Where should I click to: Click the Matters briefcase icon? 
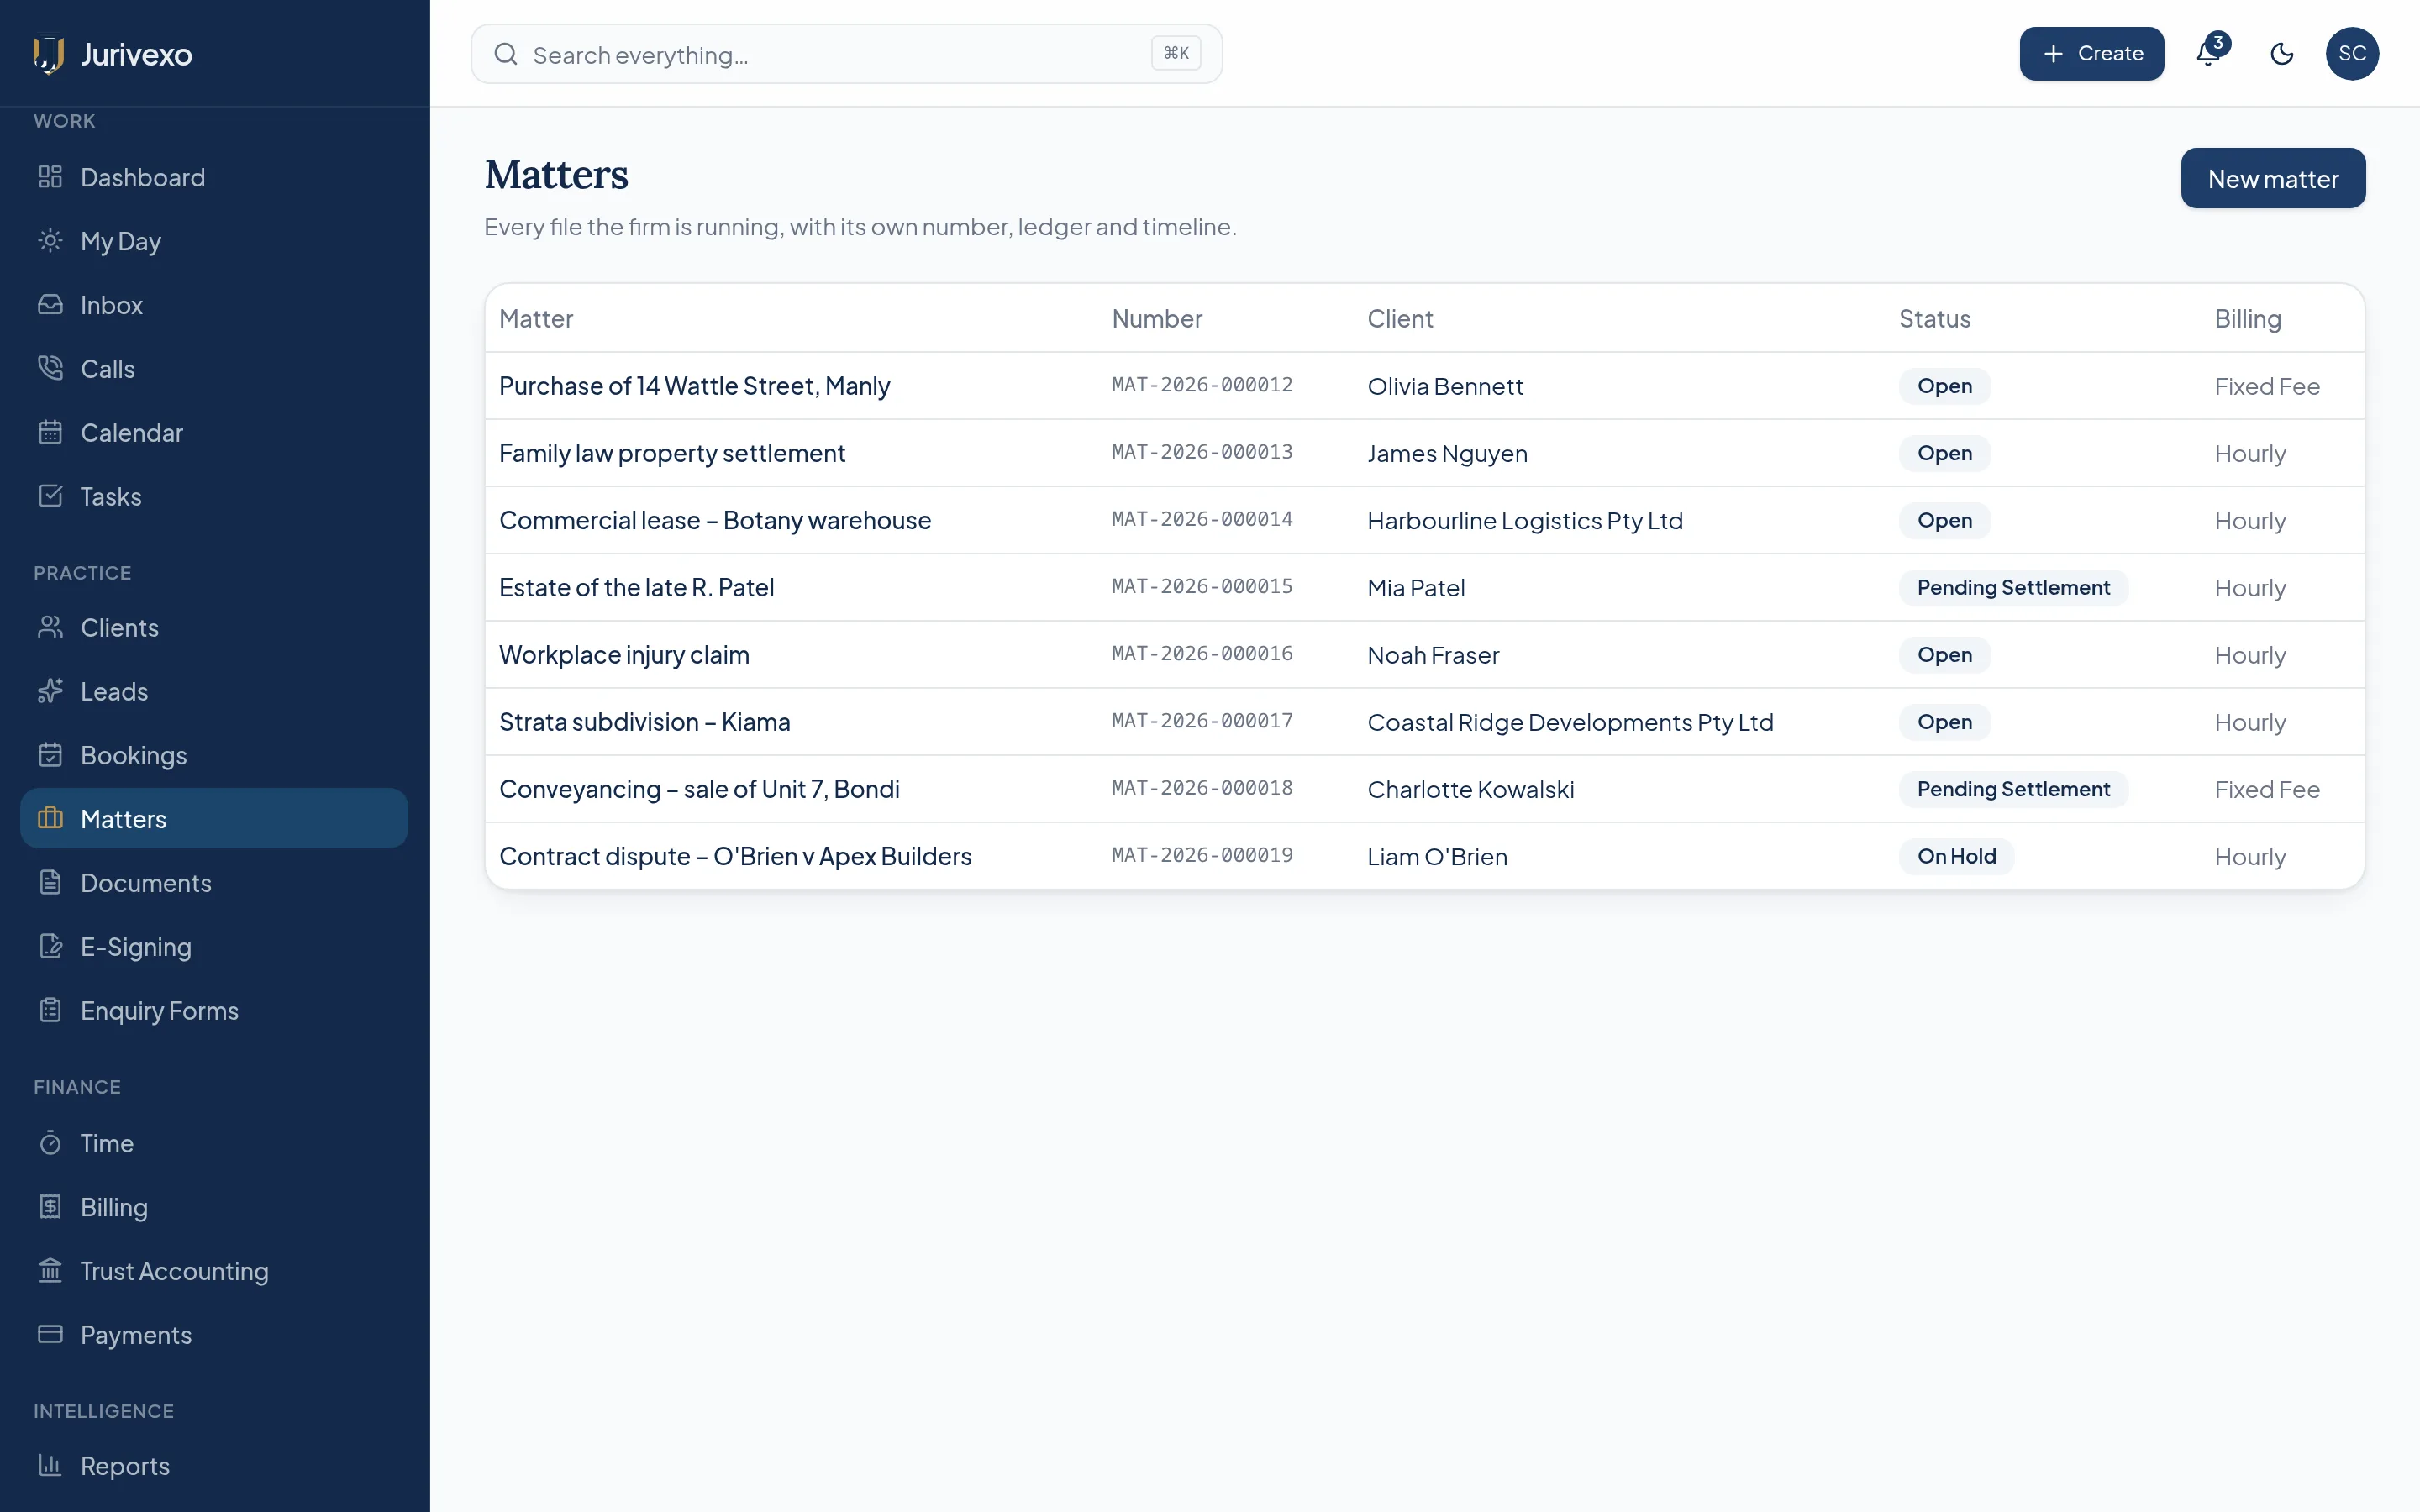(50, 818)
